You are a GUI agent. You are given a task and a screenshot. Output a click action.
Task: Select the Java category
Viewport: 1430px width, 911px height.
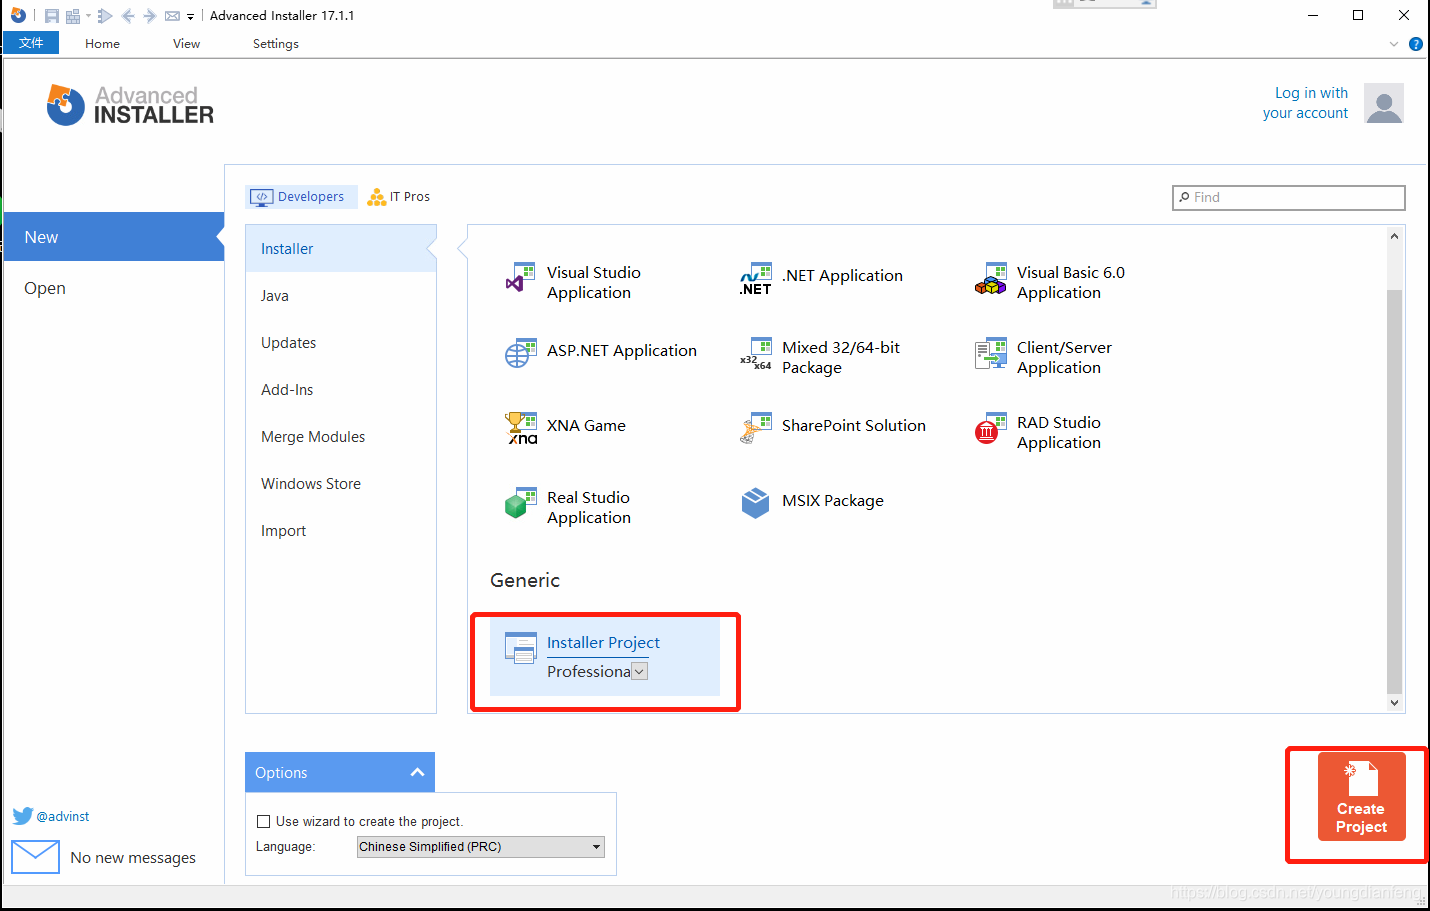(x=341, y=296)
